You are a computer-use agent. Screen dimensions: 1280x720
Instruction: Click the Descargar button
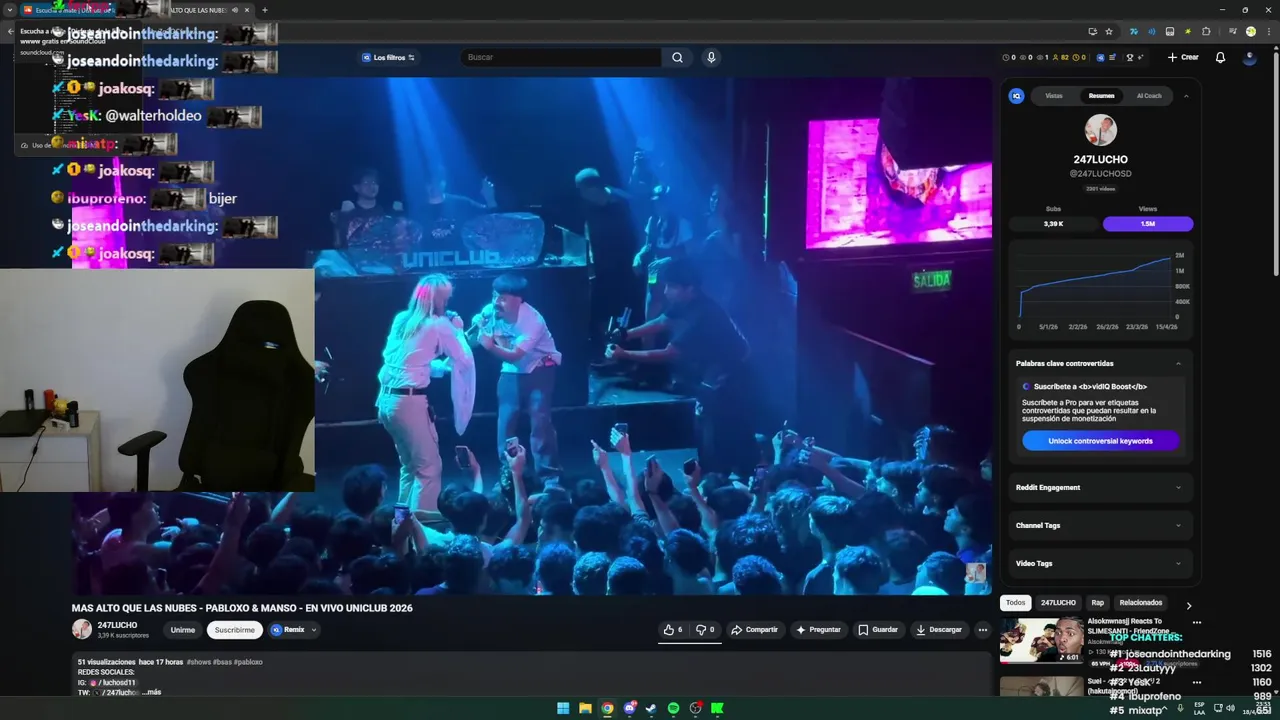[939, 630]
